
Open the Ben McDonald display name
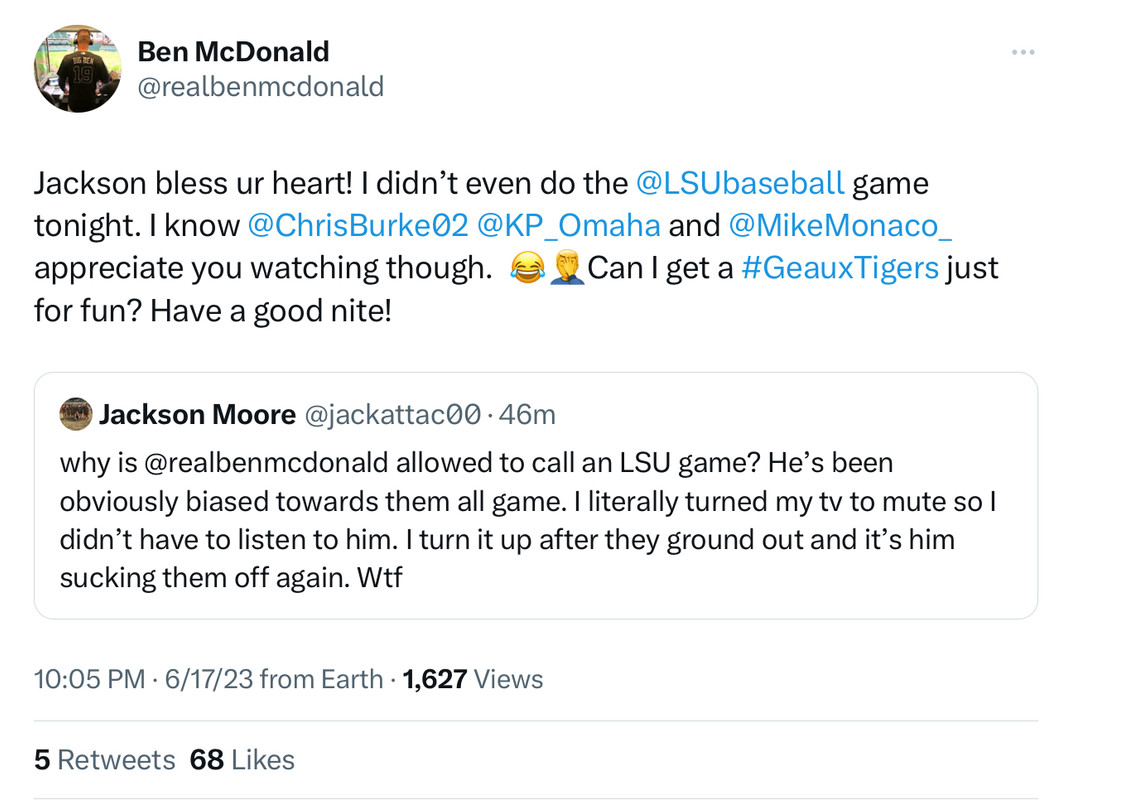(x=233, y=51)
